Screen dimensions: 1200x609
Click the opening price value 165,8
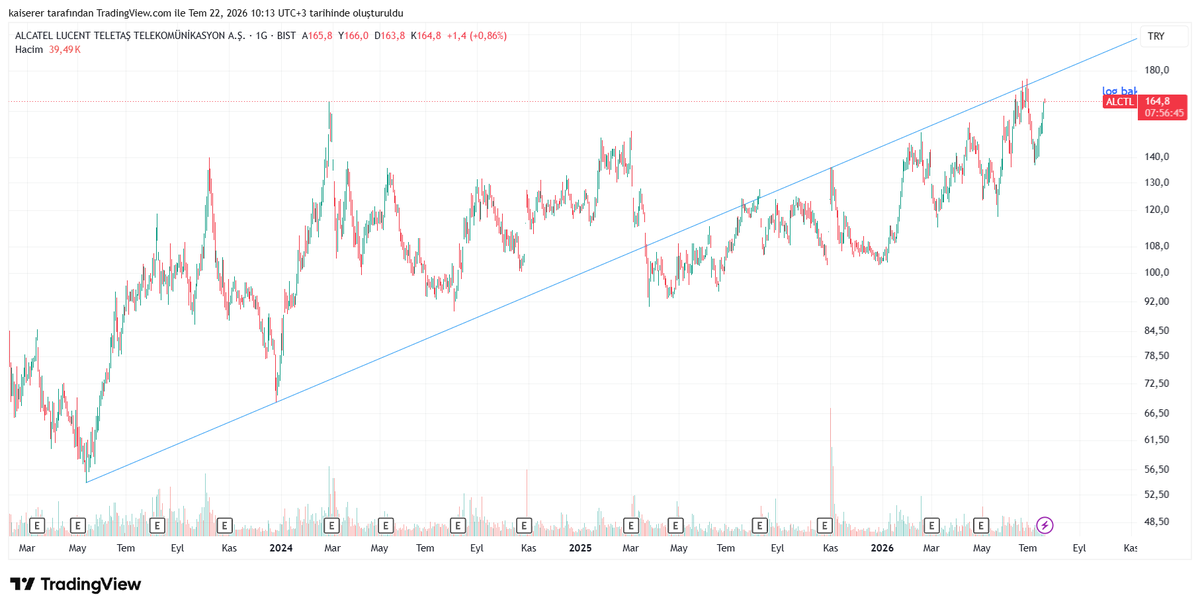coord(322,35)
